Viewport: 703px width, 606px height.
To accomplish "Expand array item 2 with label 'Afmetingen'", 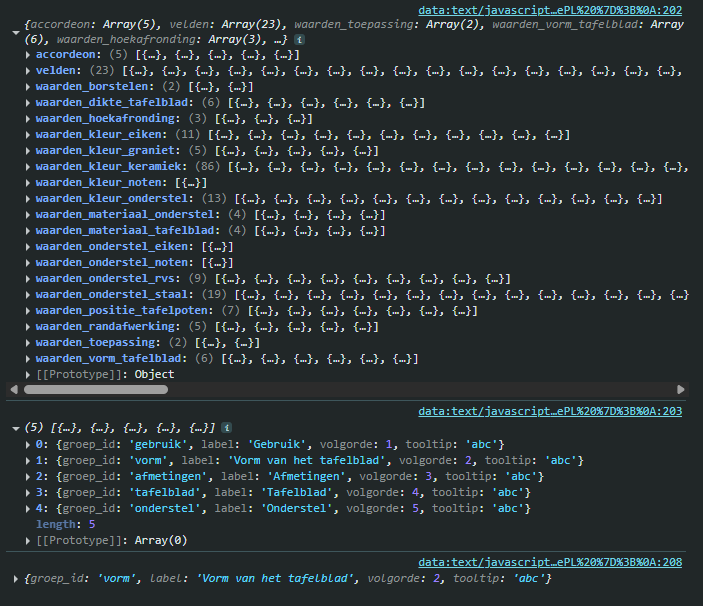I will pyautogui.click(x=28, y=477).
